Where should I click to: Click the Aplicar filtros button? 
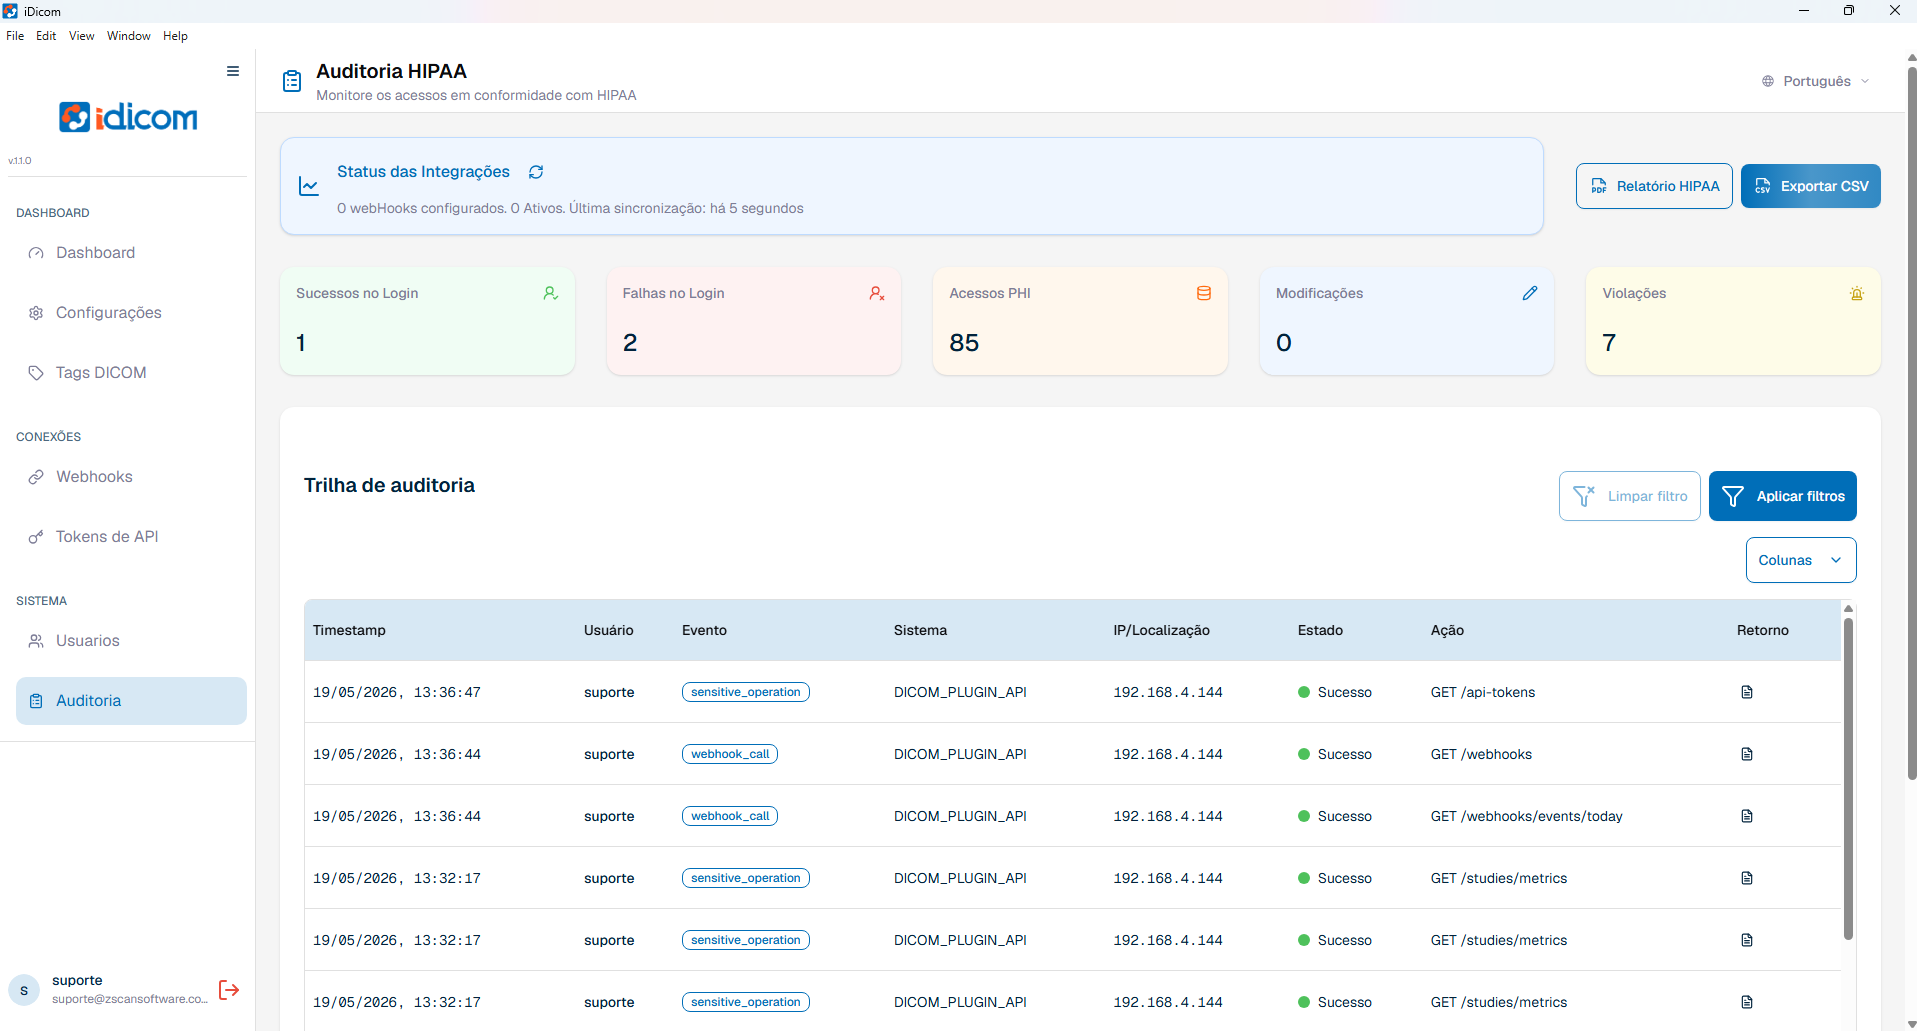[x=1782, y=496]
